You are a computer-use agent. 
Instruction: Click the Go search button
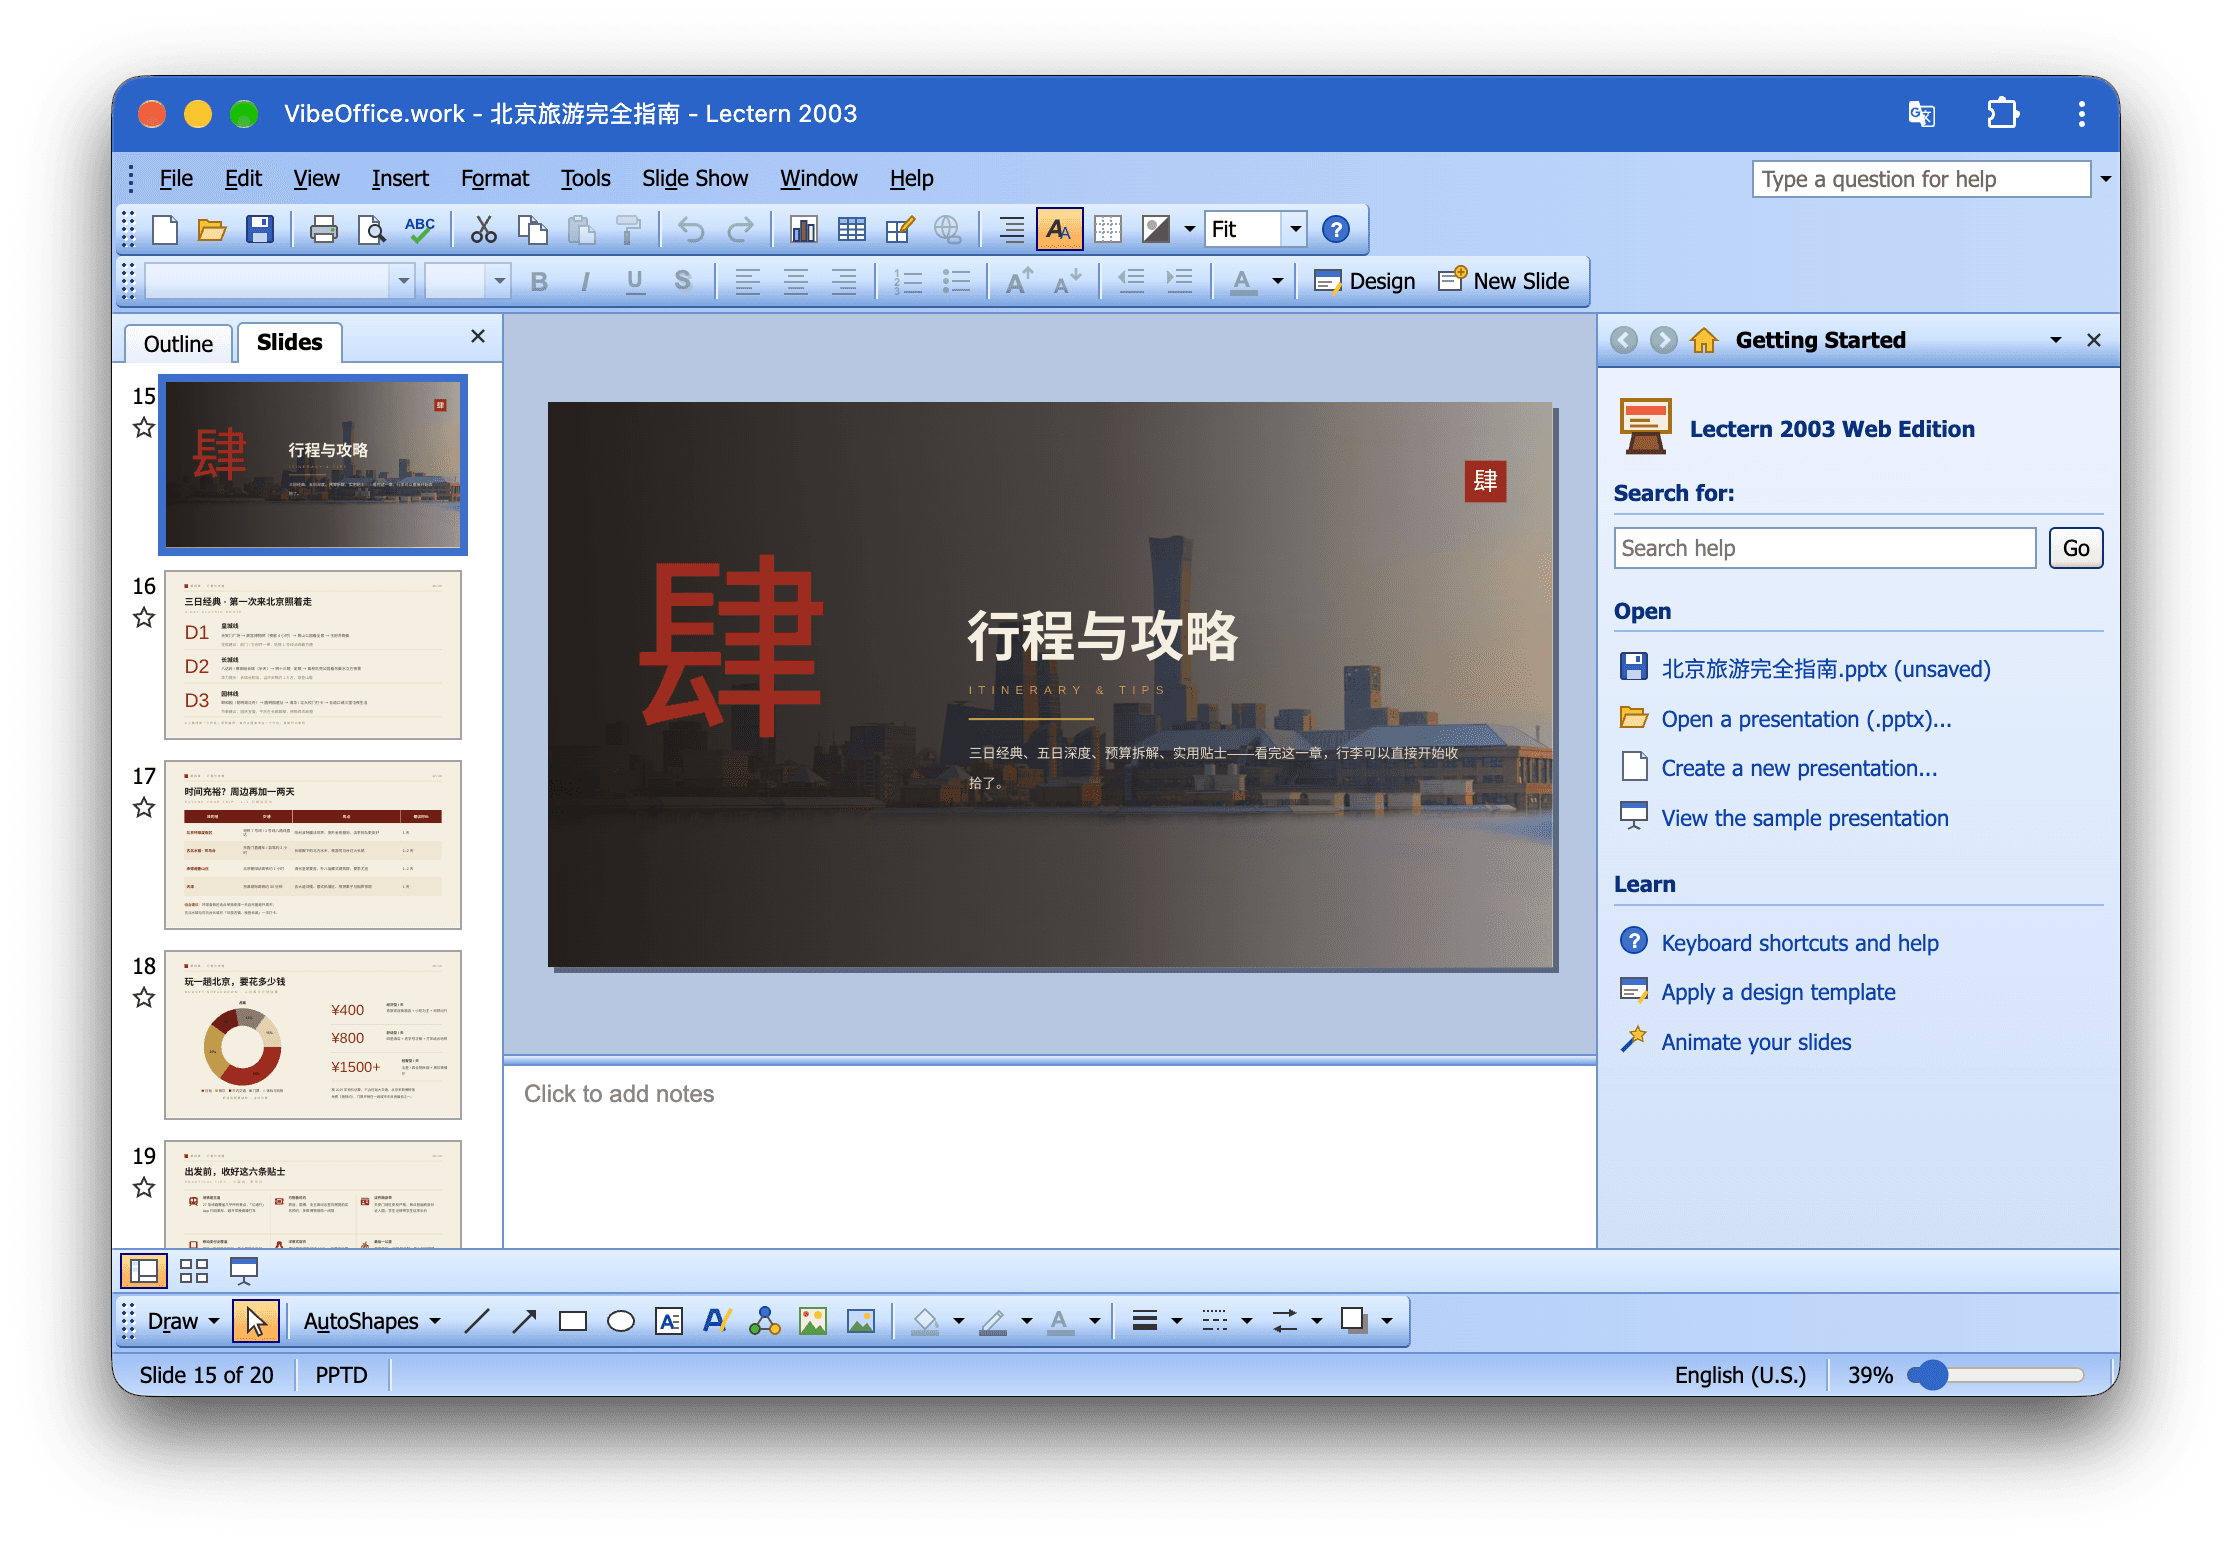coord(2076,548)
